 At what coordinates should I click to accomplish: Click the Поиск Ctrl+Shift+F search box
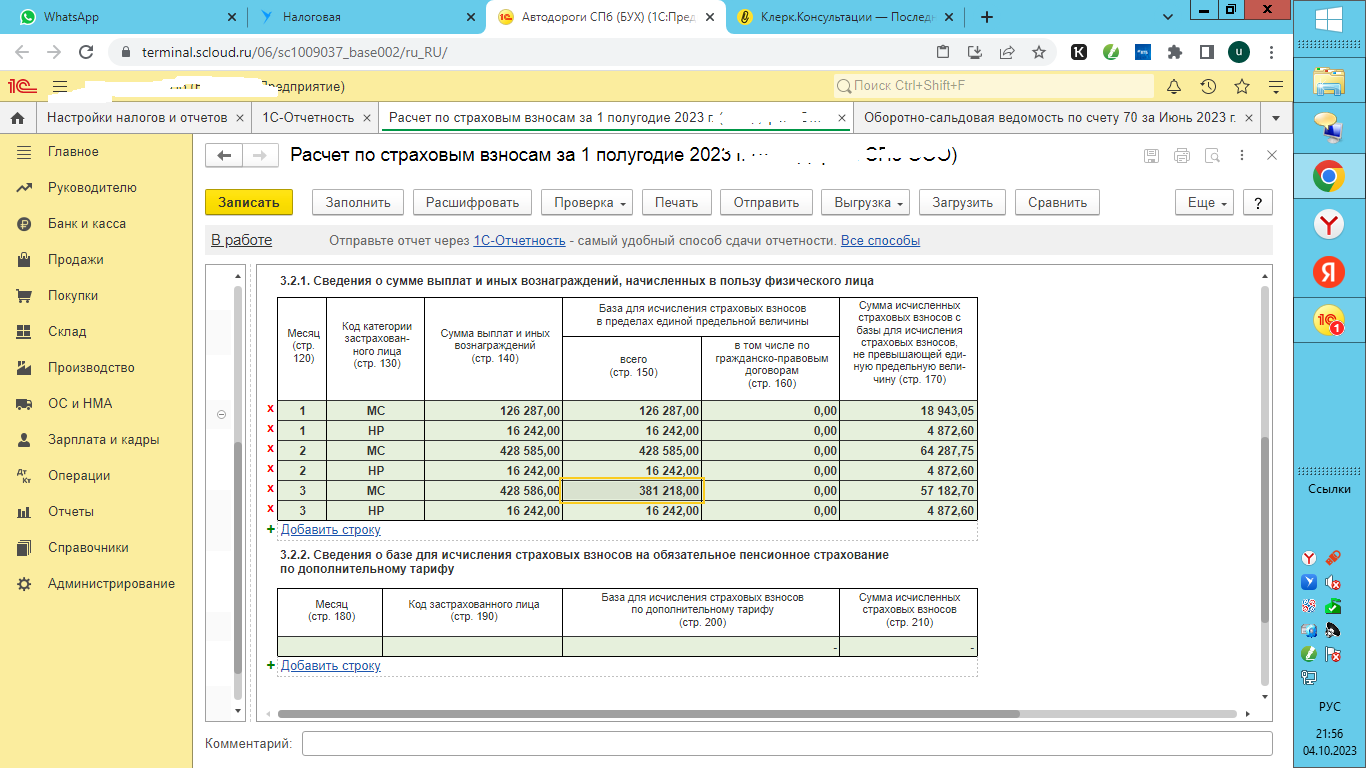[x=994, y=86]
